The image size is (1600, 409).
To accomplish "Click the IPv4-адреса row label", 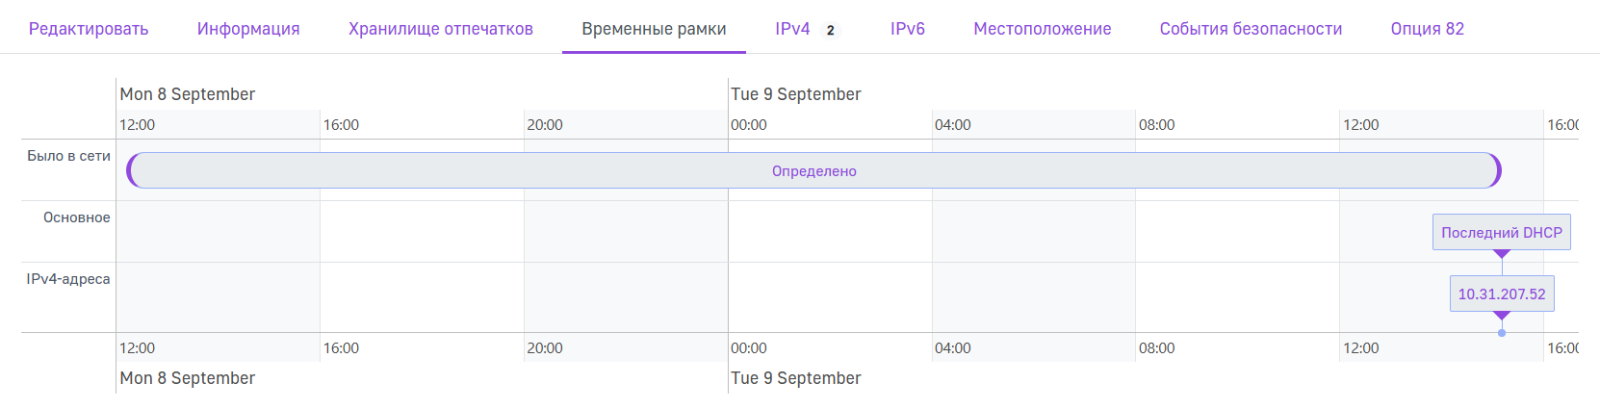I will tap(68, 279).
